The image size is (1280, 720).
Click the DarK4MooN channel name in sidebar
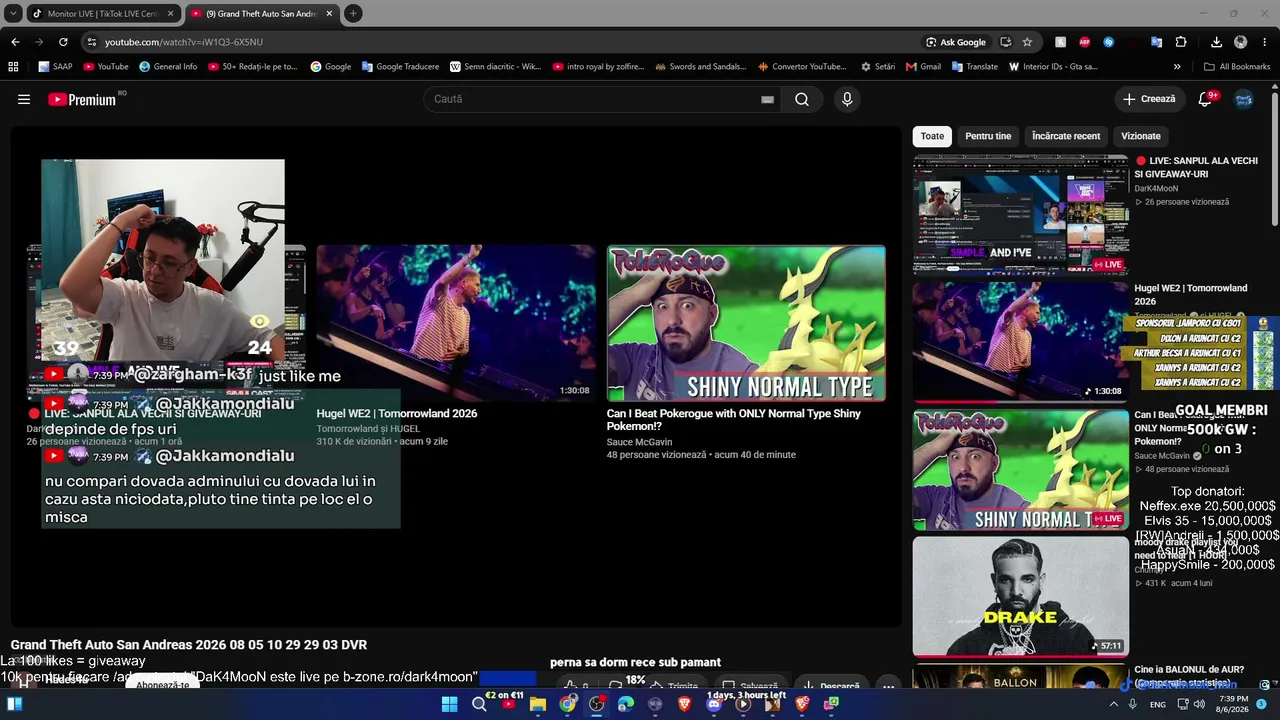[1156, 188]
